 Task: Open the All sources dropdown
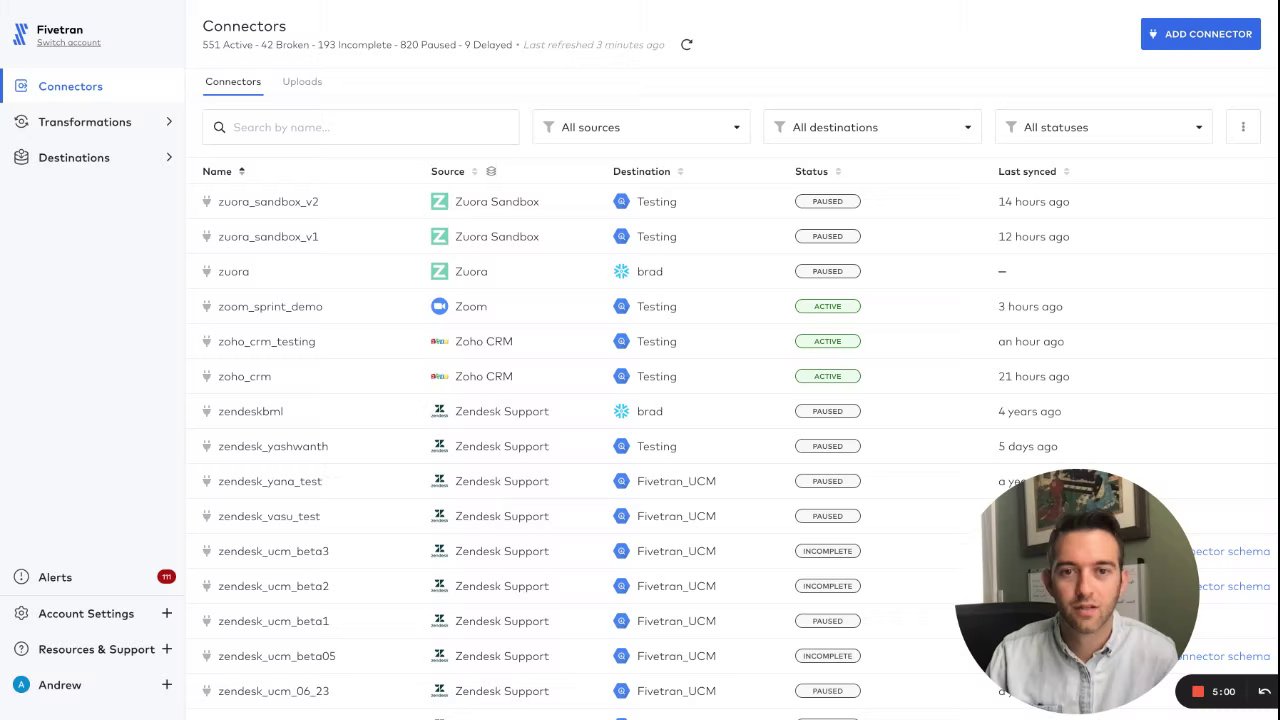coord(641,127)
